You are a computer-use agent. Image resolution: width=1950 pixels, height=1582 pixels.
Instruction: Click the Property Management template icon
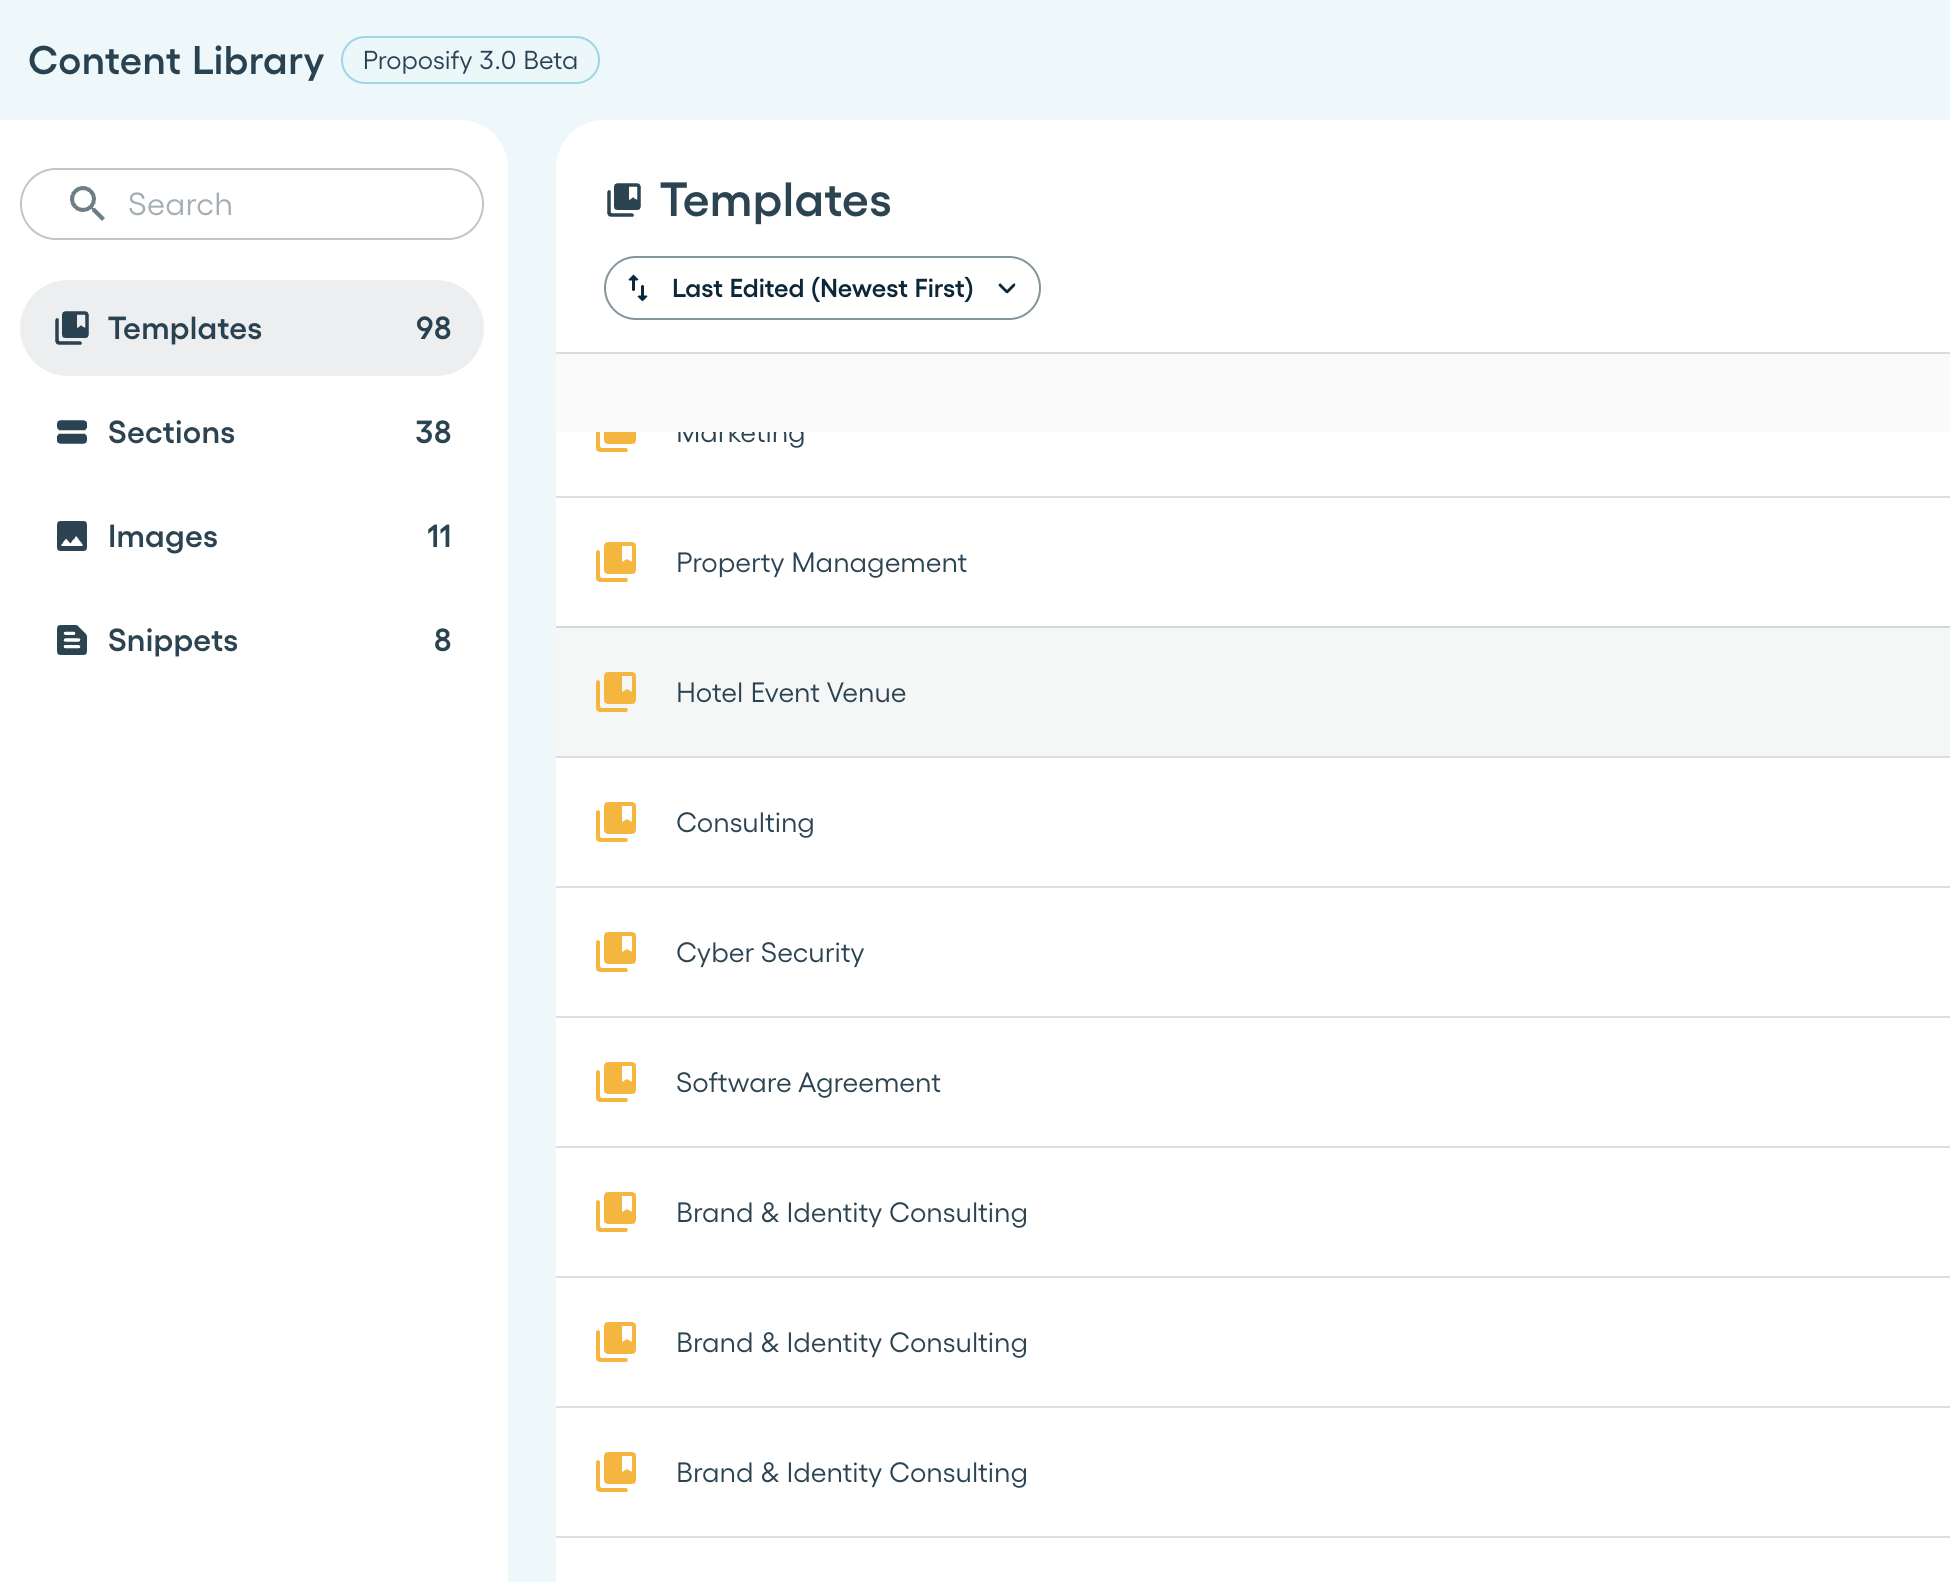click(616, 562)
